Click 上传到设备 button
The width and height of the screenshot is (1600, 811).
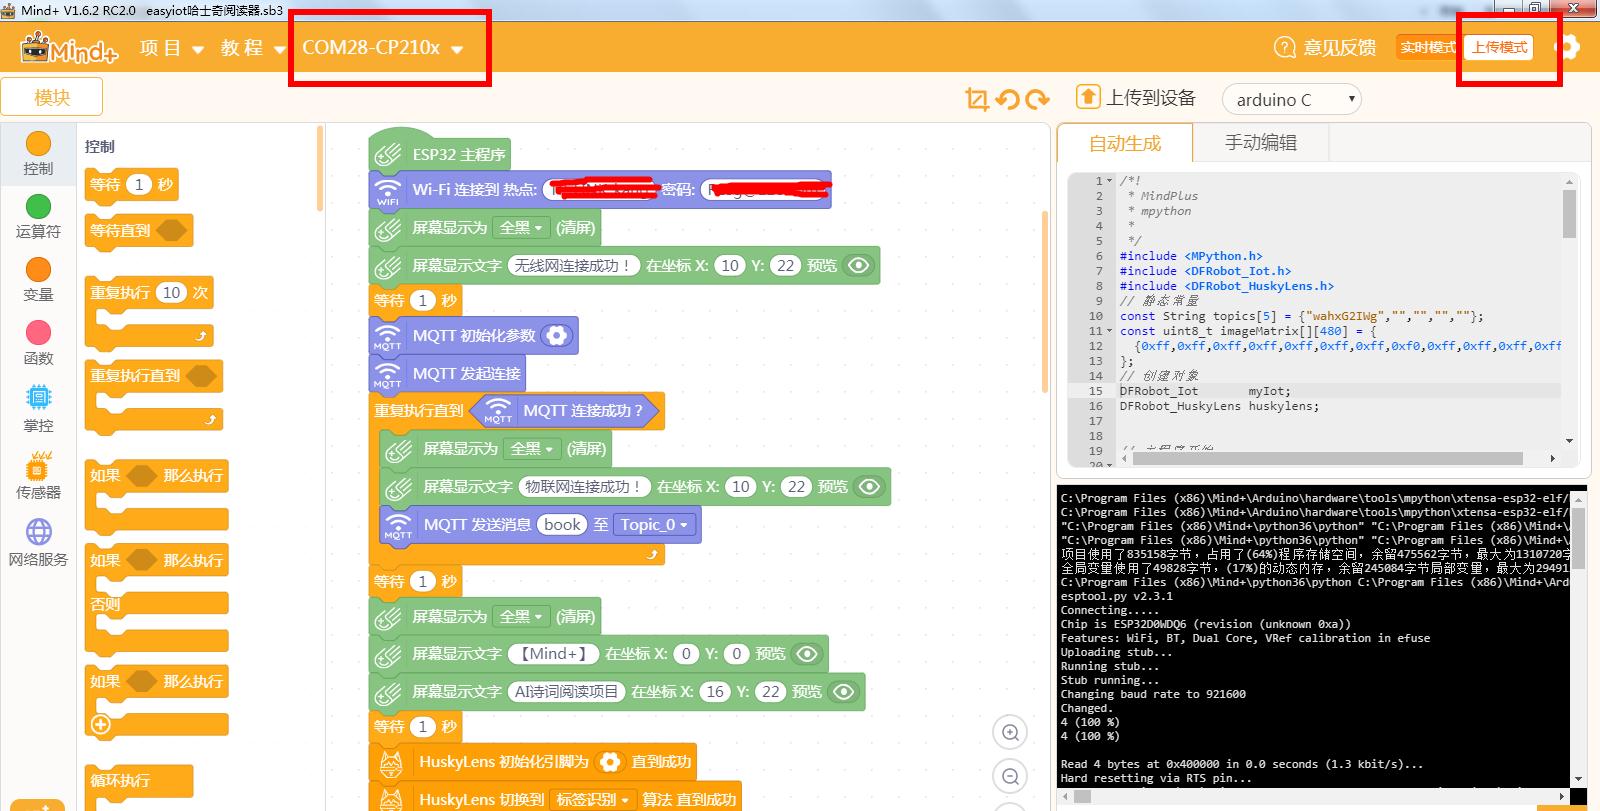point(1136,97)
